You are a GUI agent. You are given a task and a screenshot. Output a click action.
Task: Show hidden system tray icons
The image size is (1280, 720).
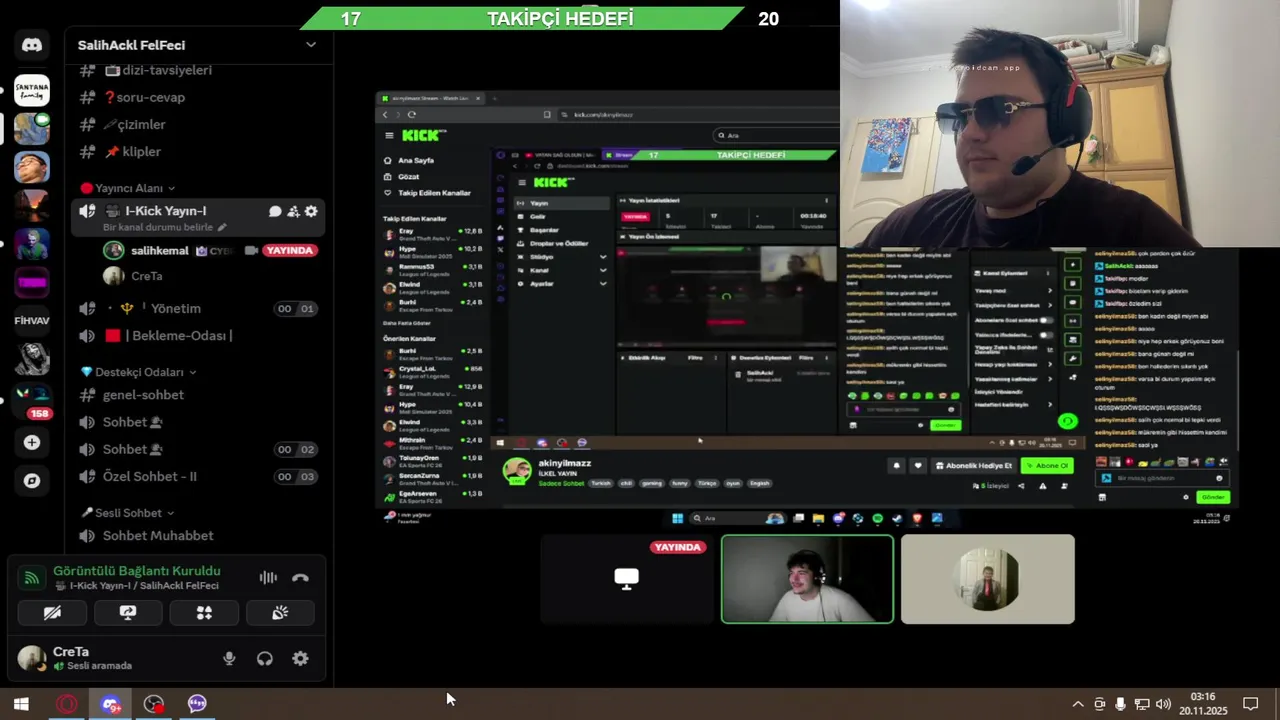(x=1078, y=704)
